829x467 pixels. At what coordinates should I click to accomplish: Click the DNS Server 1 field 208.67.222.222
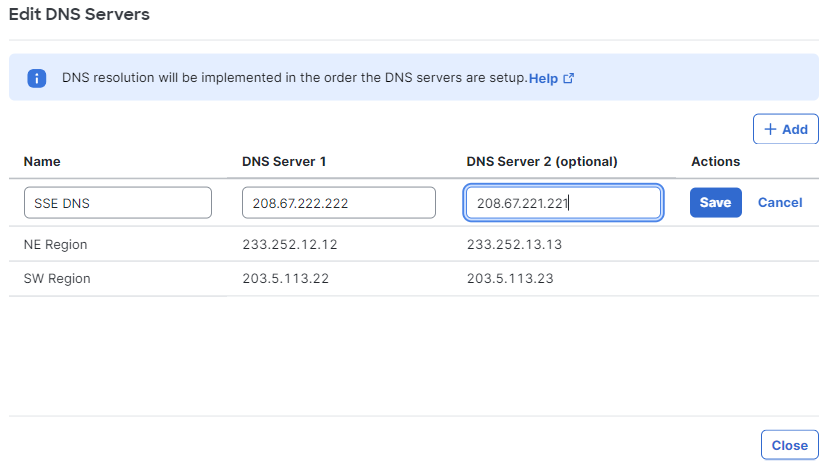click(339, 203)
